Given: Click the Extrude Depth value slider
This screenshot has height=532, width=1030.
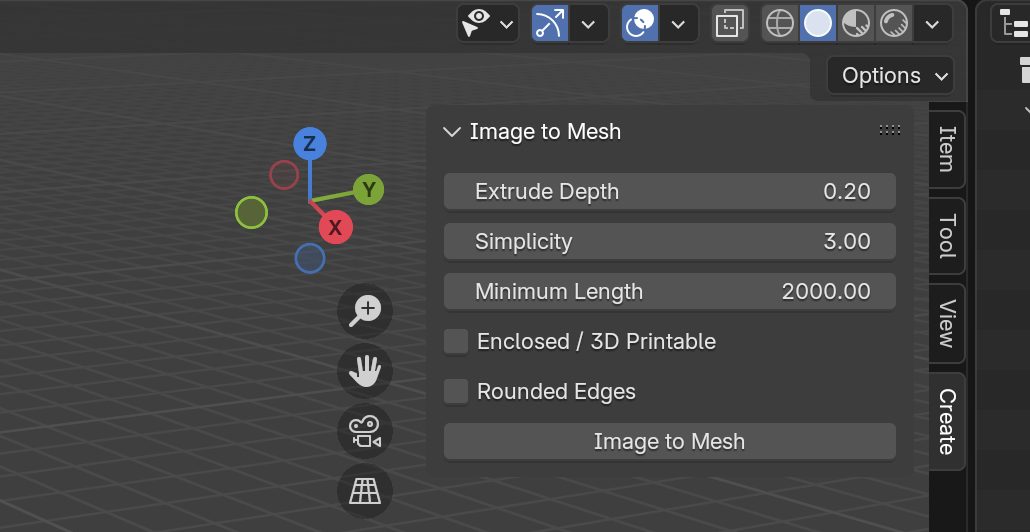Looking at the screenshot, I should coord(669,191).
